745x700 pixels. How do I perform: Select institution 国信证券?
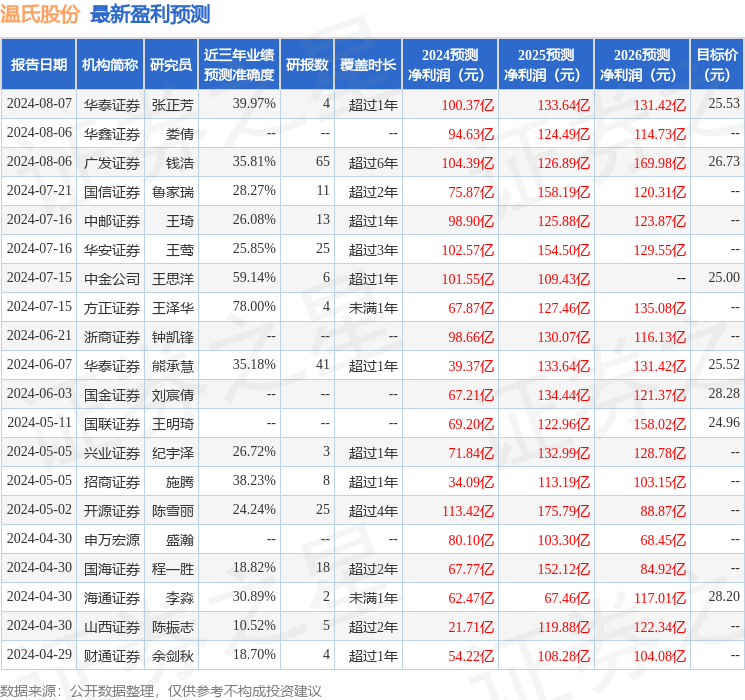(x=112, y=192)
